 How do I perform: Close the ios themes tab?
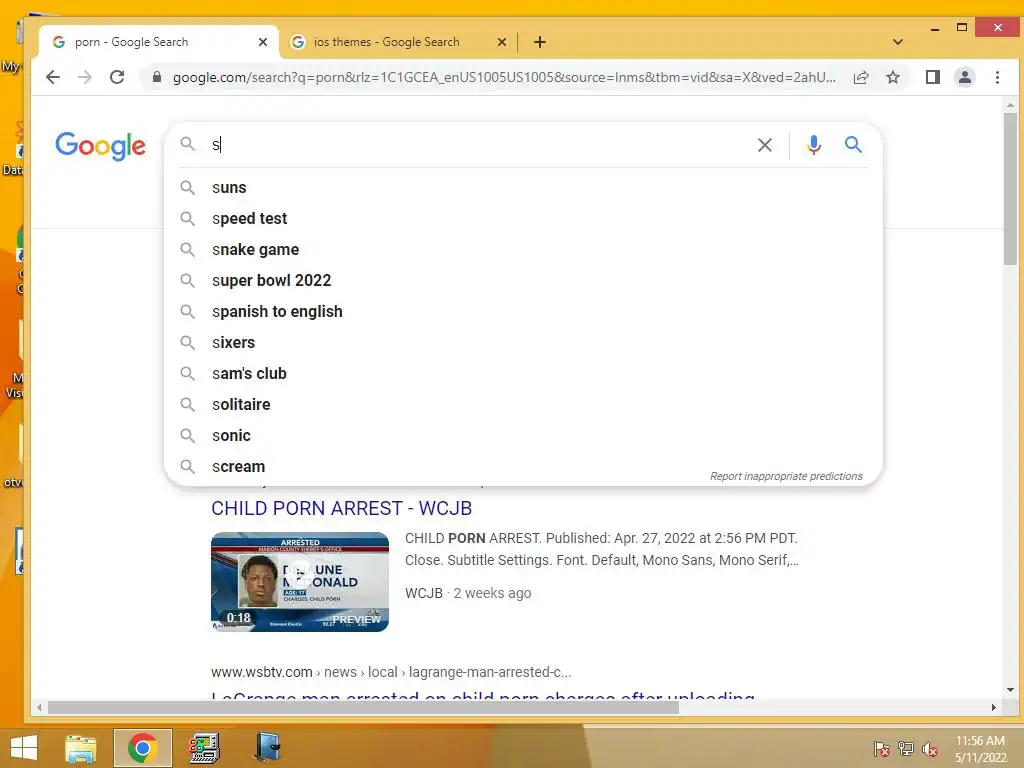(x=502, y=42)
